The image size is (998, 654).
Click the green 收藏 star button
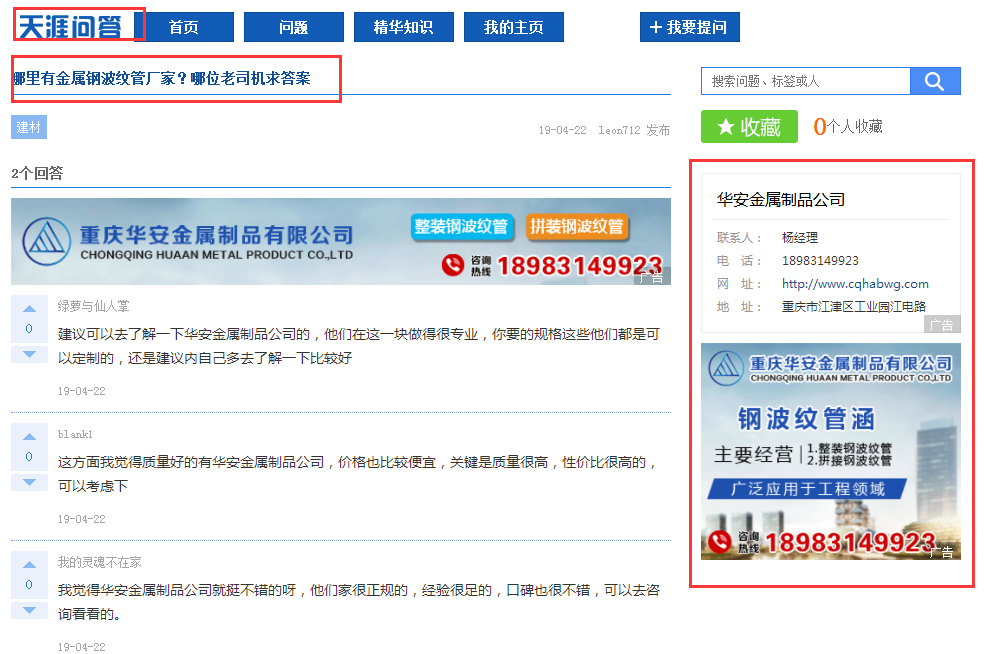pos(749,127)
